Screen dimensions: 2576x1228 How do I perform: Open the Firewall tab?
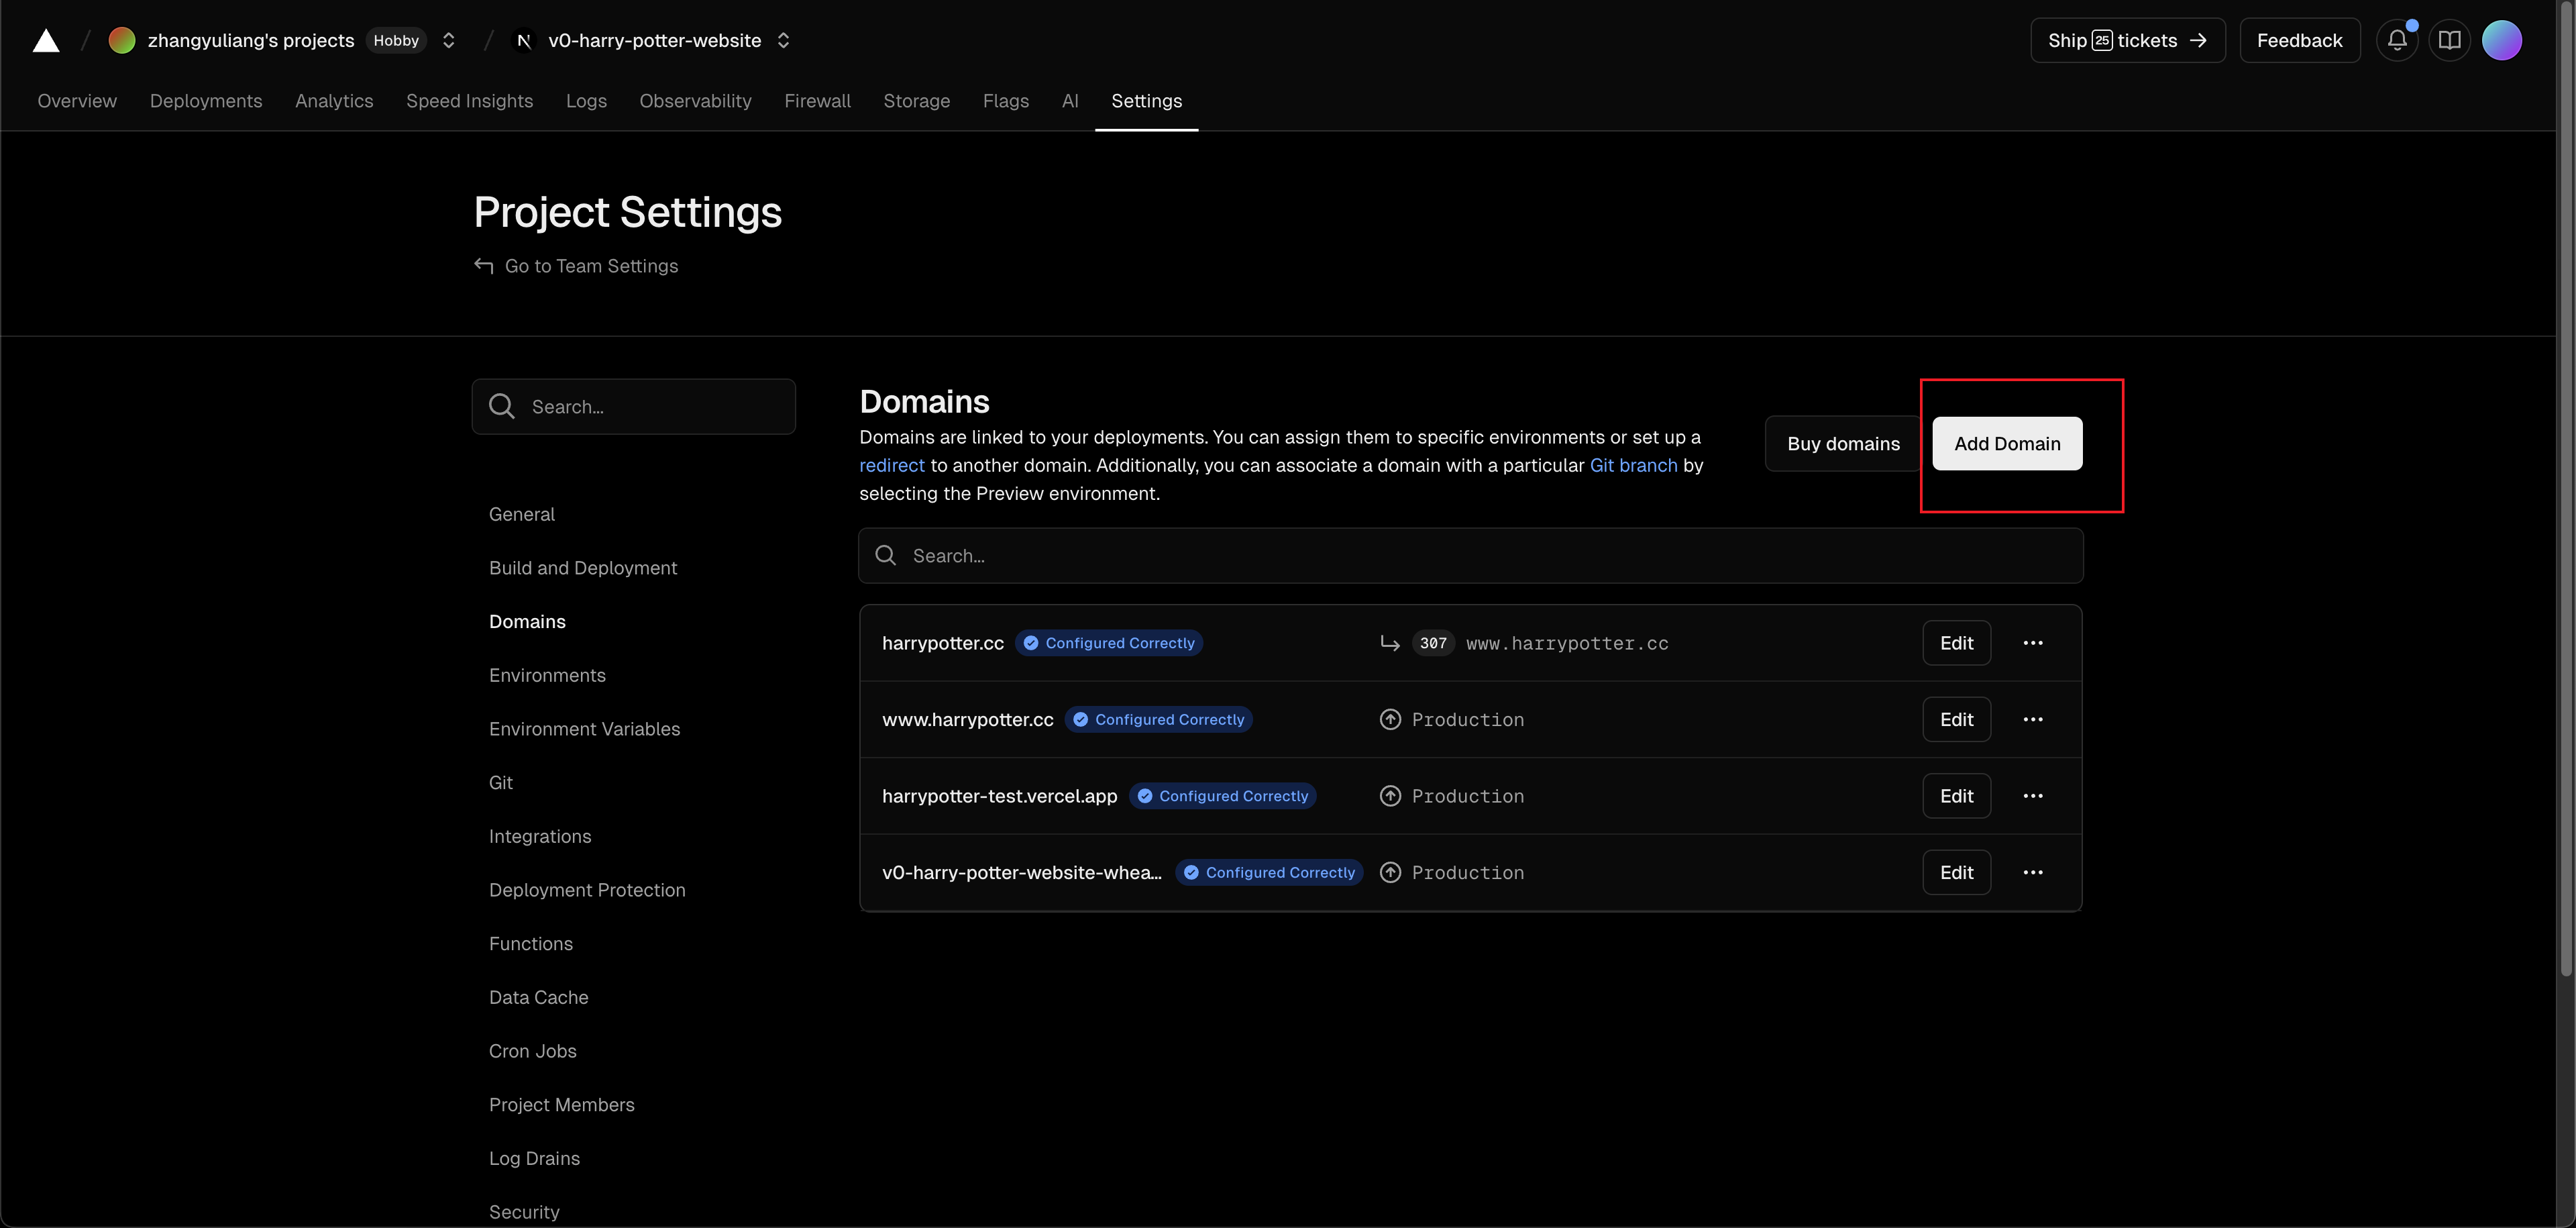(817, 101)
